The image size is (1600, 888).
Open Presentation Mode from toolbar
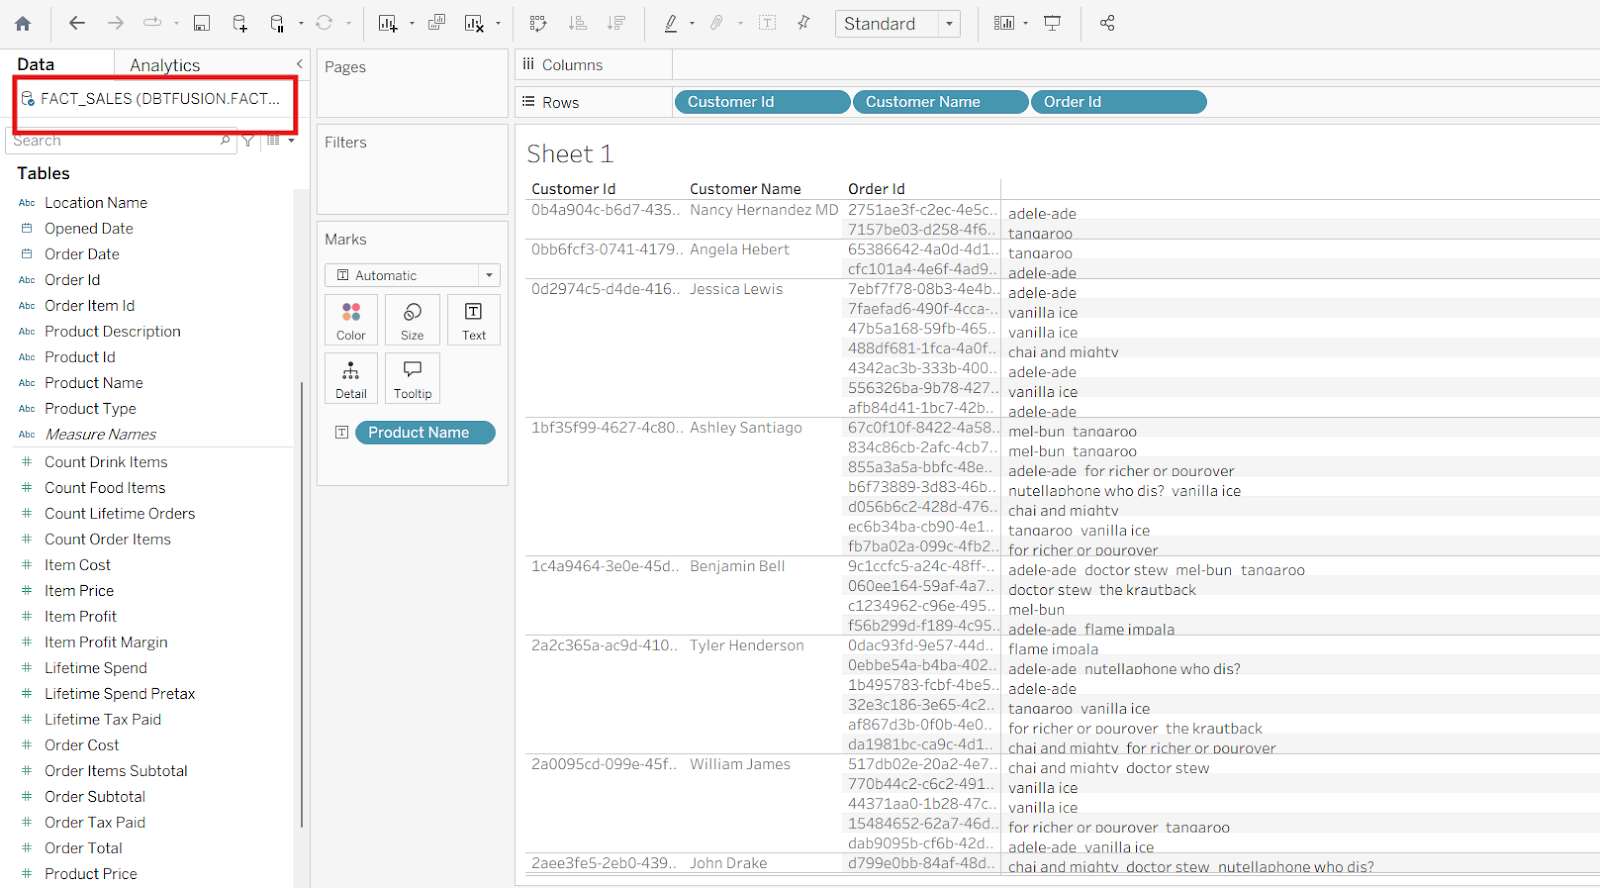[x=1052, y=23]
